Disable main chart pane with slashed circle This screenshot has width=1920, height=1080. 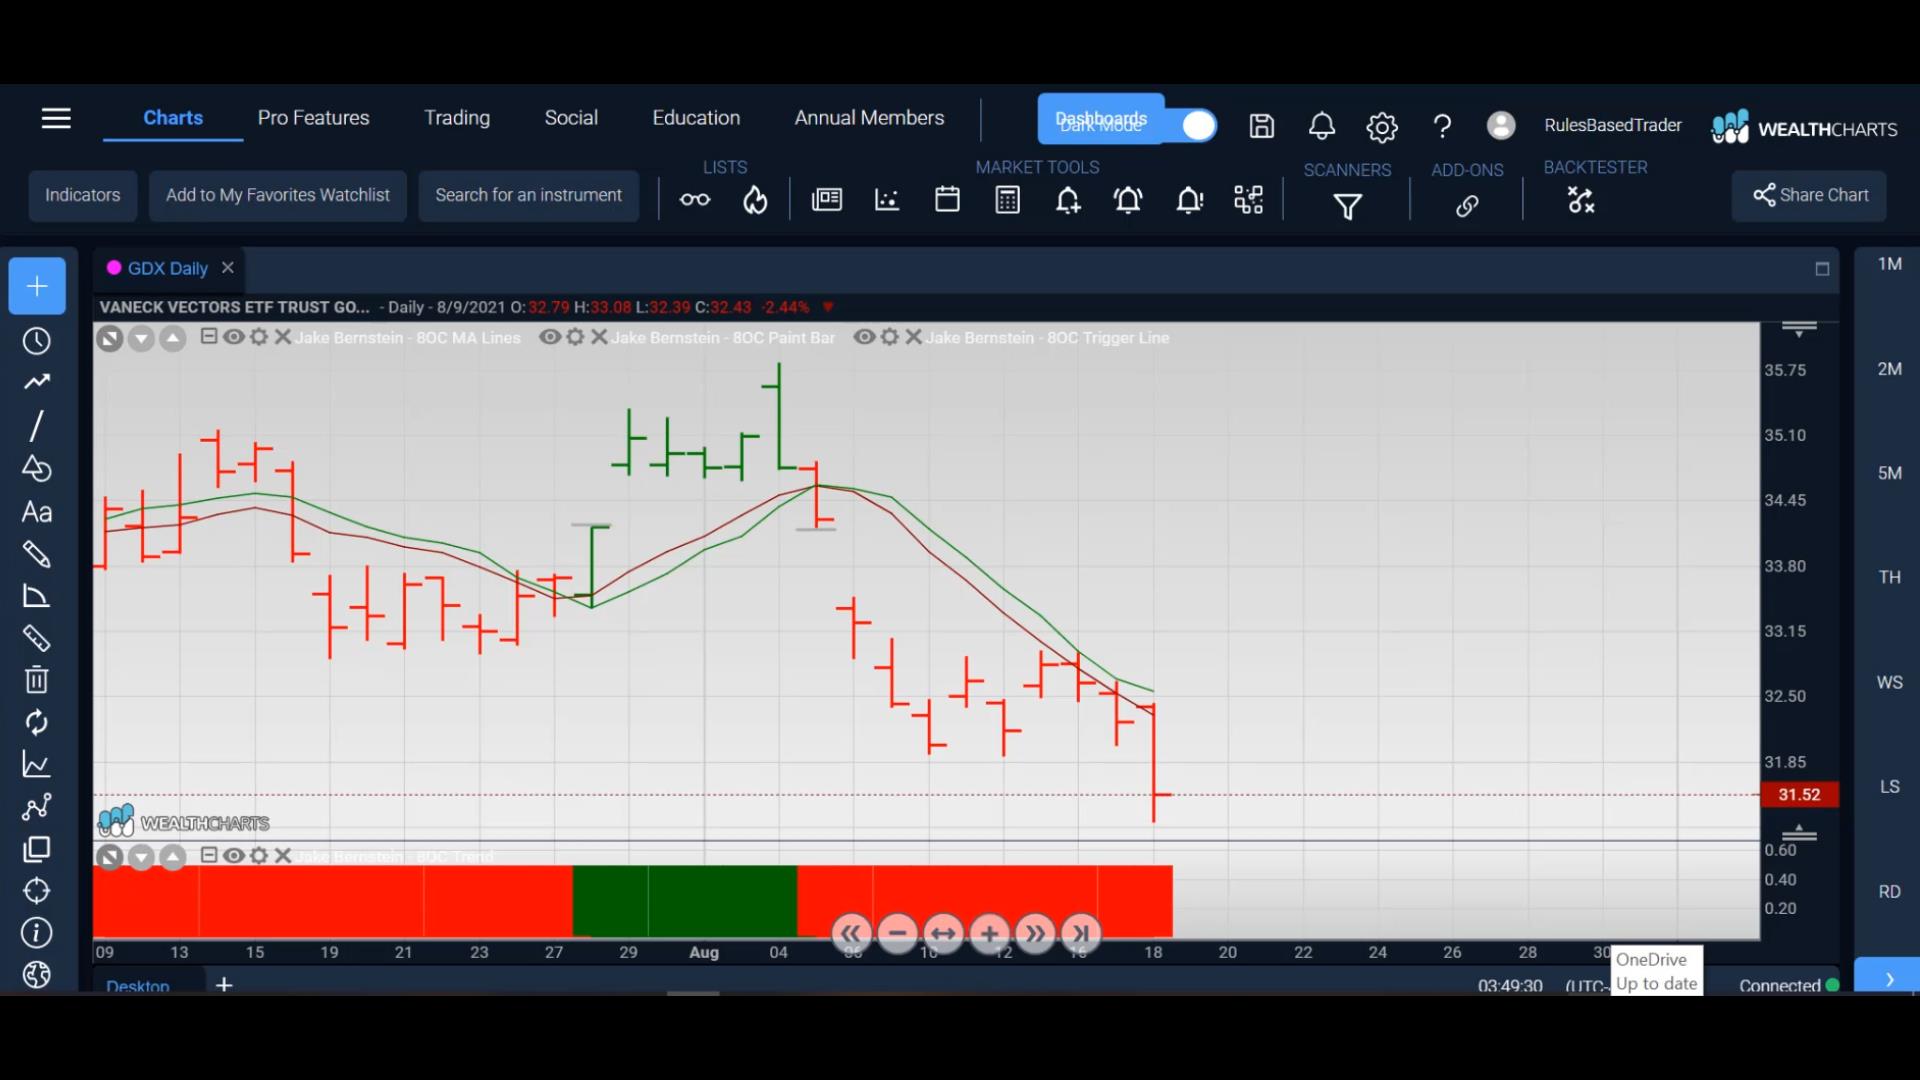point(110,339)
